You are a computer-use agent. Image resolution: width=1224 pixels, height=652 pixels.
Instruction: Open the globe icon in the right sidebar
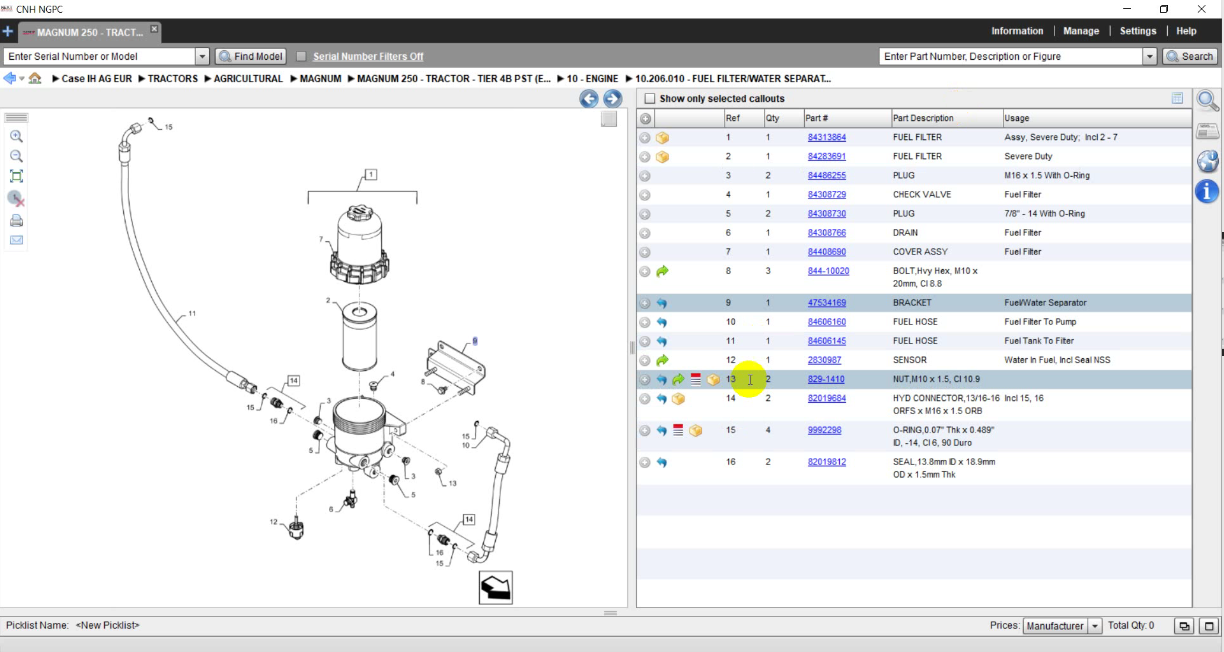tap(1208, 161)
